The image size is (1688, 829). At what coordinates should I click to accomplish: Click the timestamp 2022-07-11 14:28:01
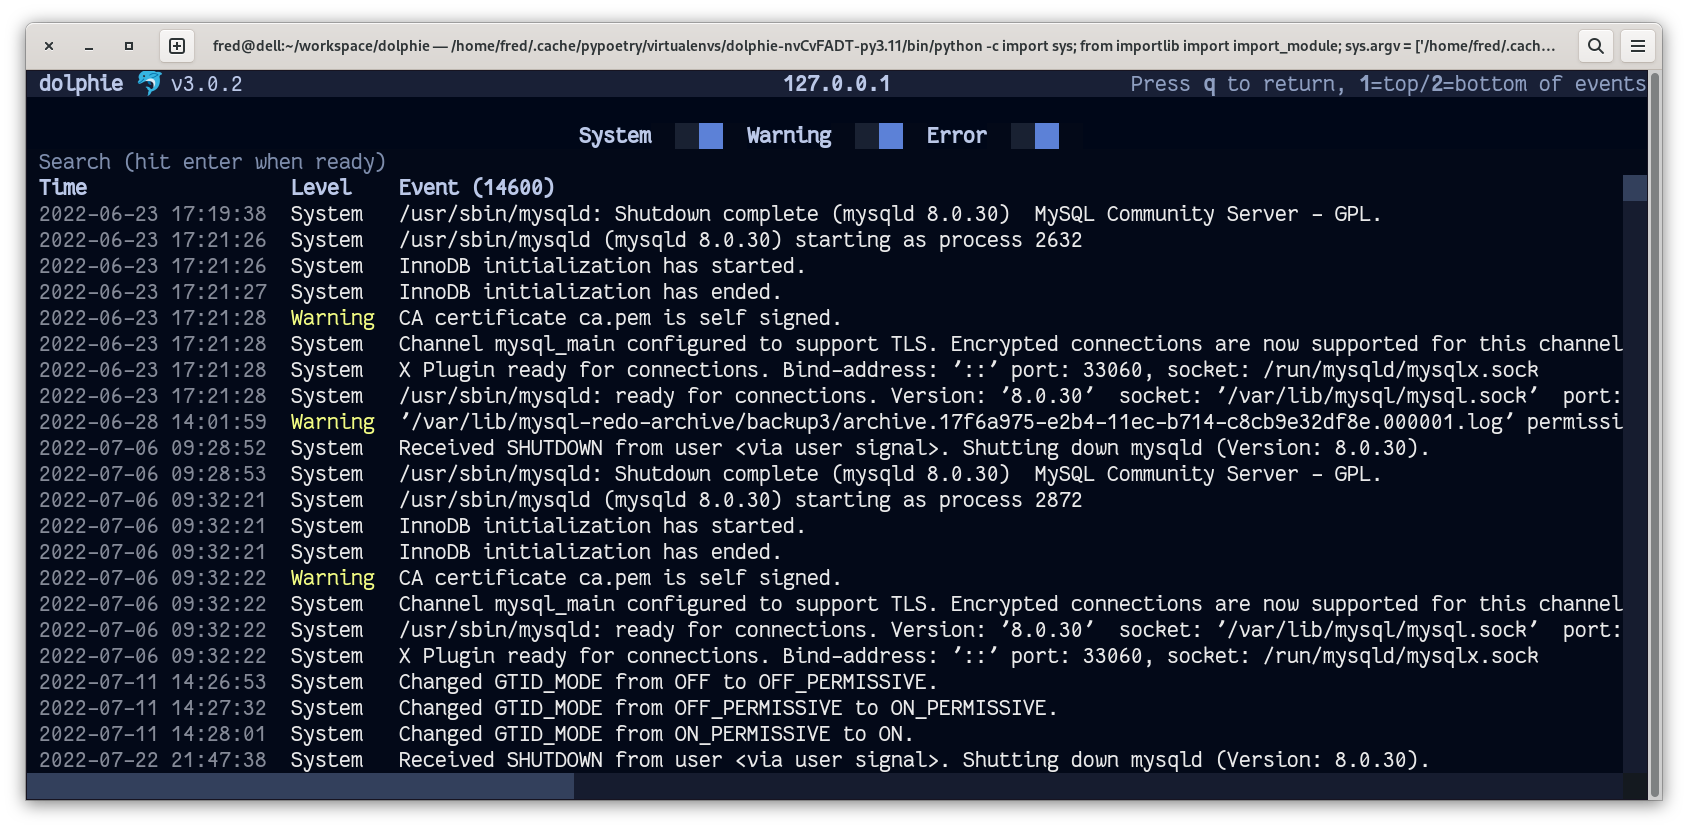click(x=153, y=734)
